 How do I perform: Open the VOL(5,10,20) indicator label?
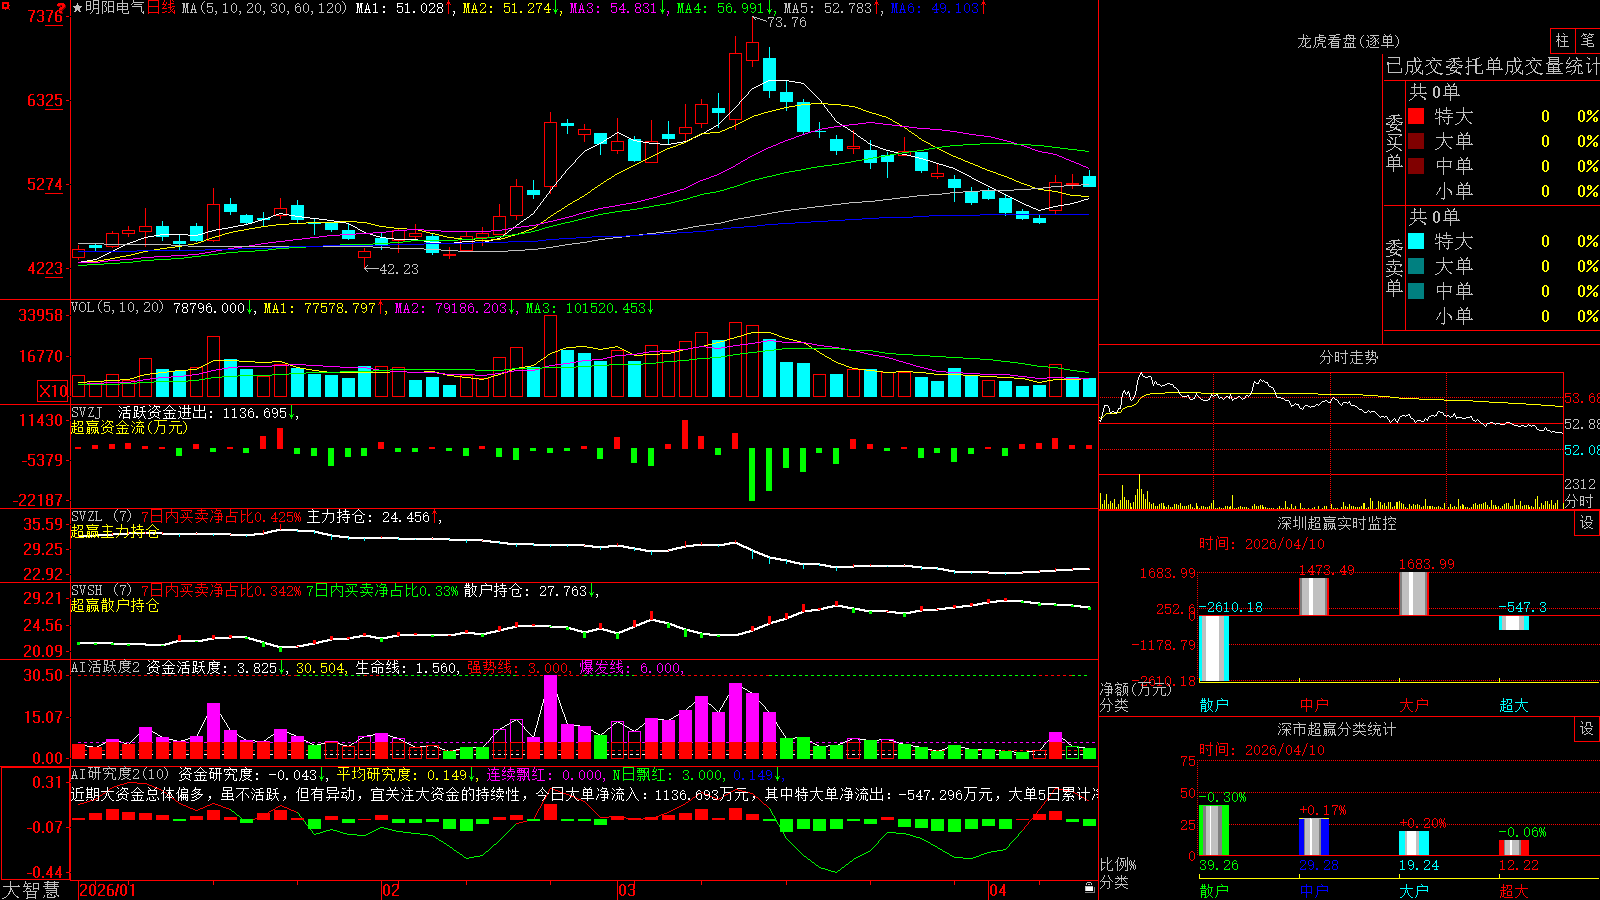117,308
